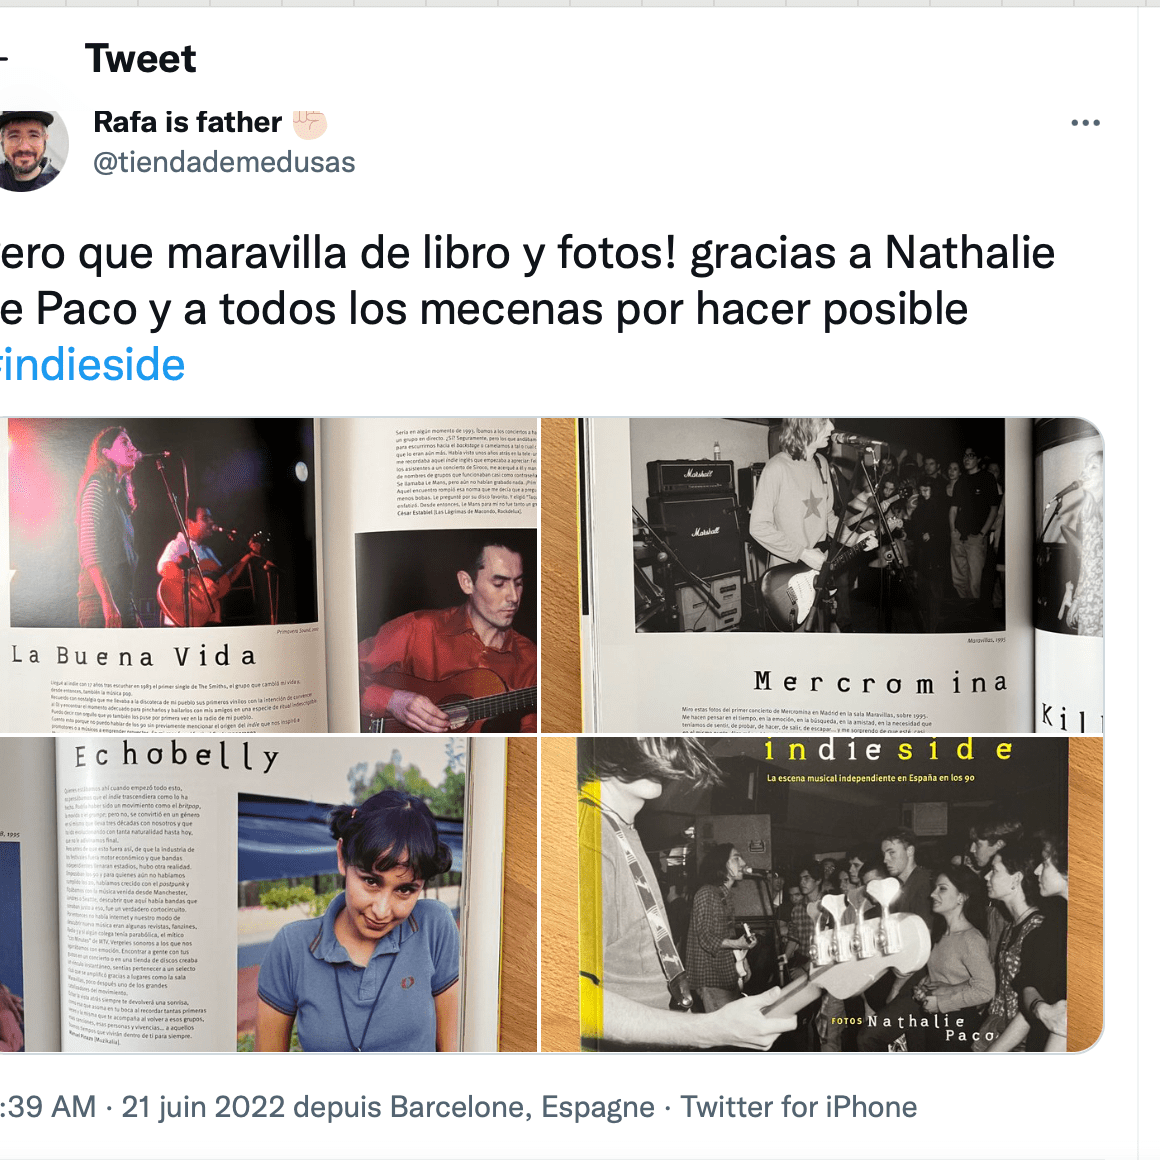This screenshot has height=1160, width=1160.
Task: Click the tweet text mentioning mecenas
Action: click(x=485, y=308)
